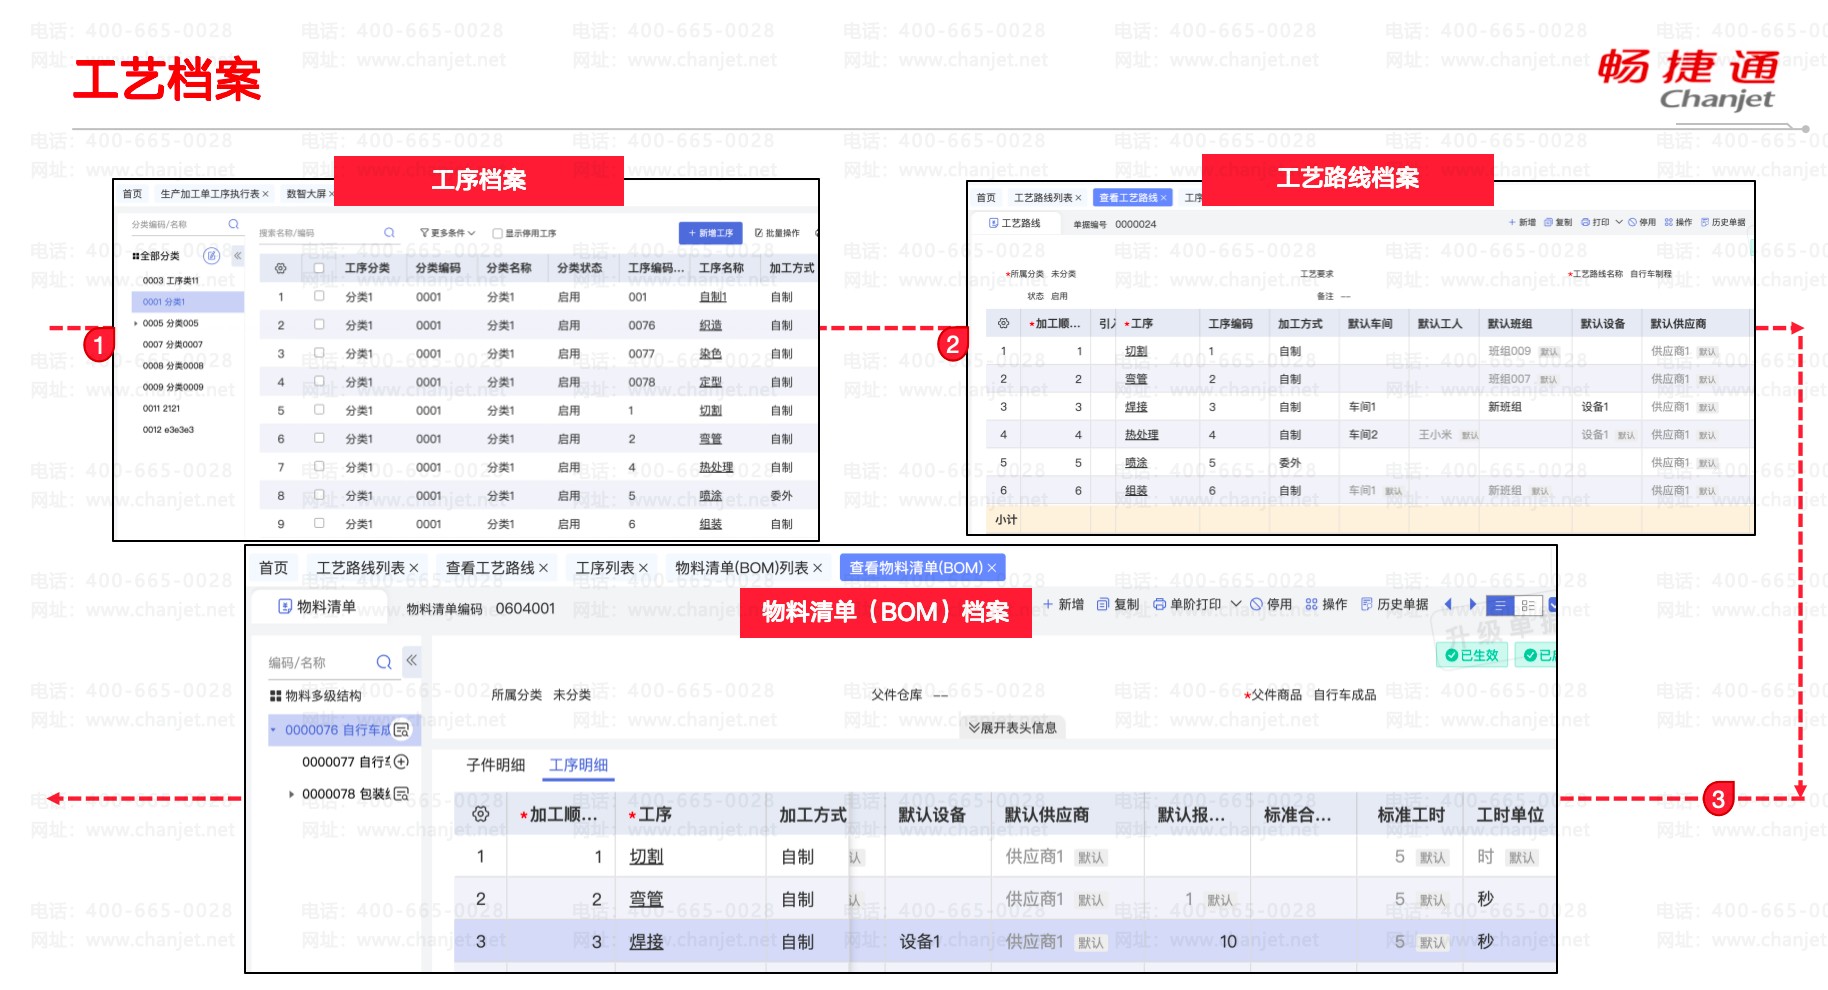
Task: Switch to the BOM card view icon
Action: [1528, 605]
